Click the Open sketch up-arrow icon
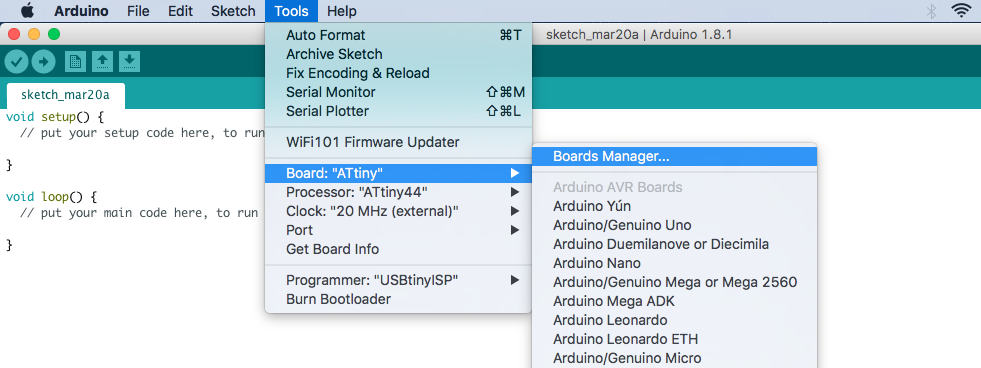This screenshot has width=981, height=368. (103, 61)
